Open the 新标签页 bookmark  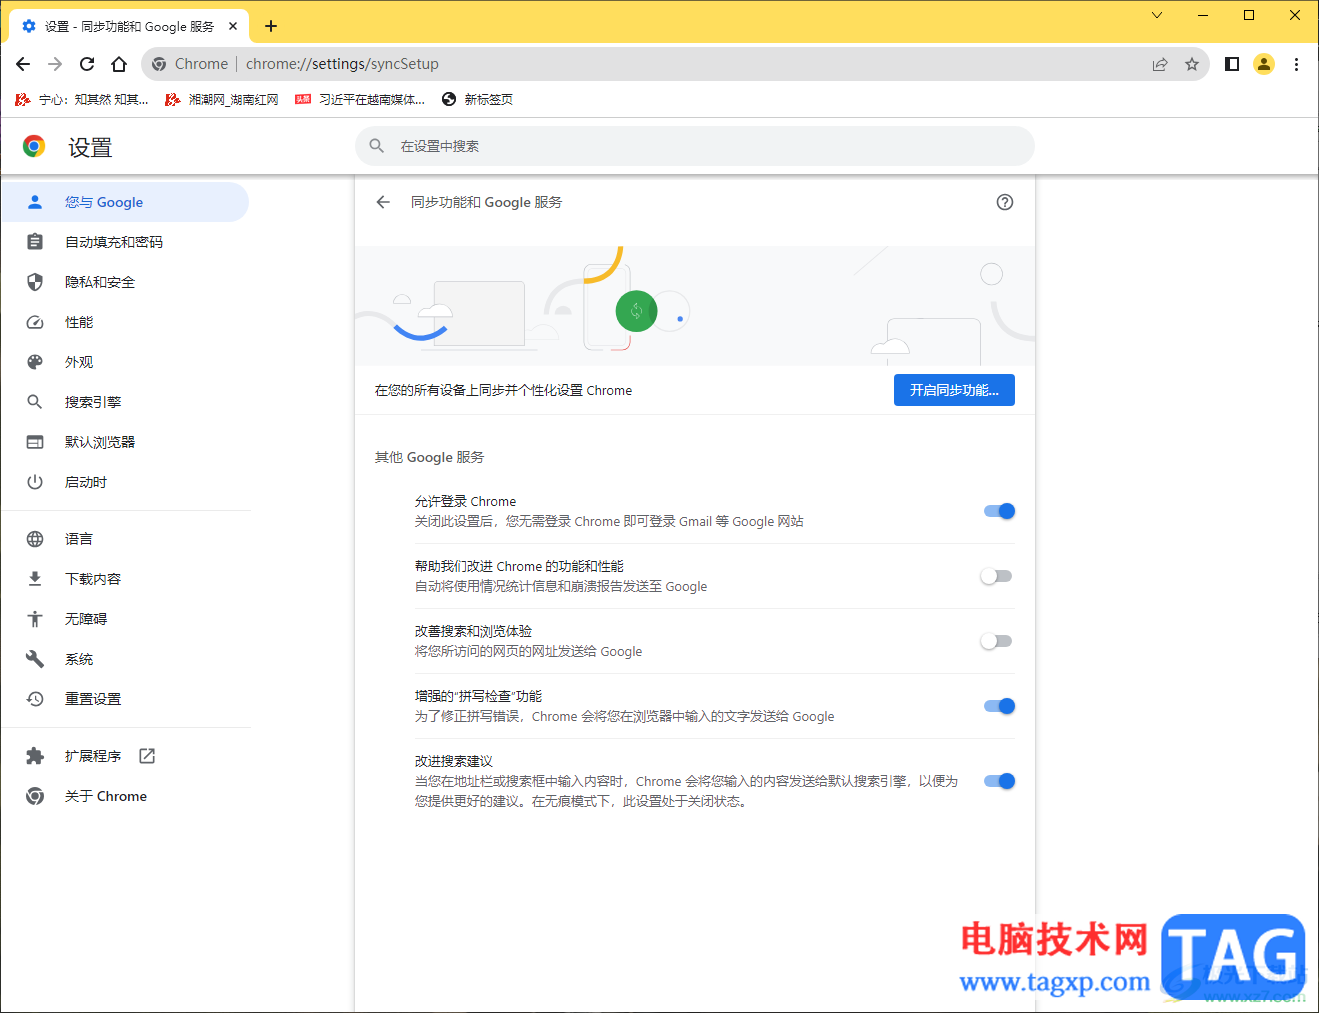[x=478, y=99]
